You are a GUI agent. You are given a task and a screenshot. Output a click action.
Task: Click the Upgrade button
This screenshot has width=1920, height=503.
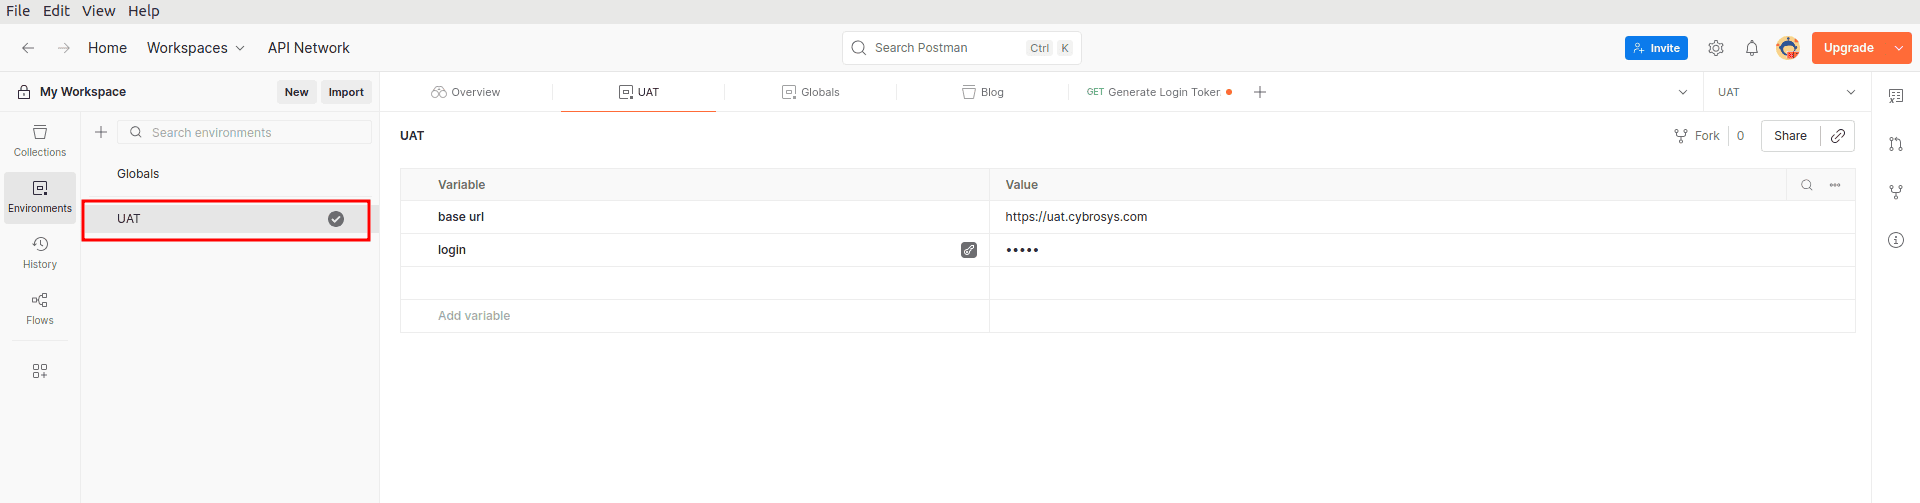point(1849,48)
